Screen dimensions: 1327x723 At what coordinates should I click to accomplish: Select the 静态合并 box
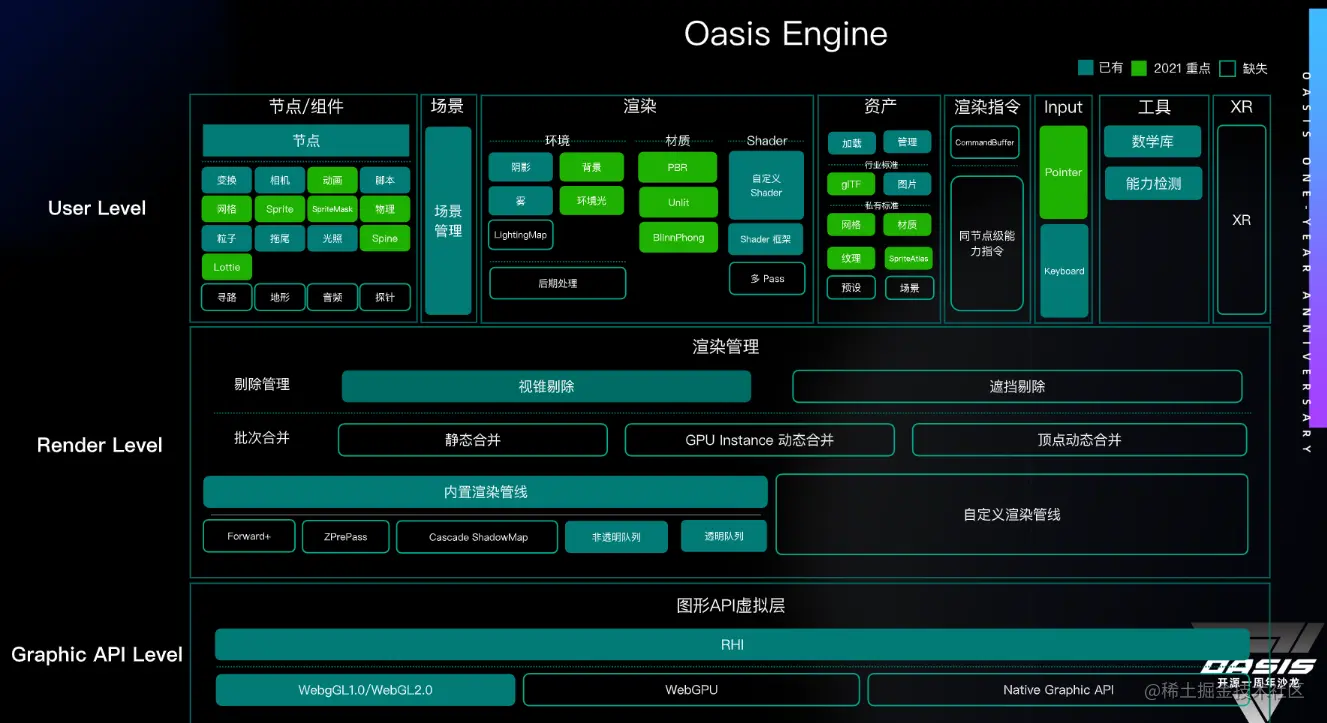(x=473, y=440)
